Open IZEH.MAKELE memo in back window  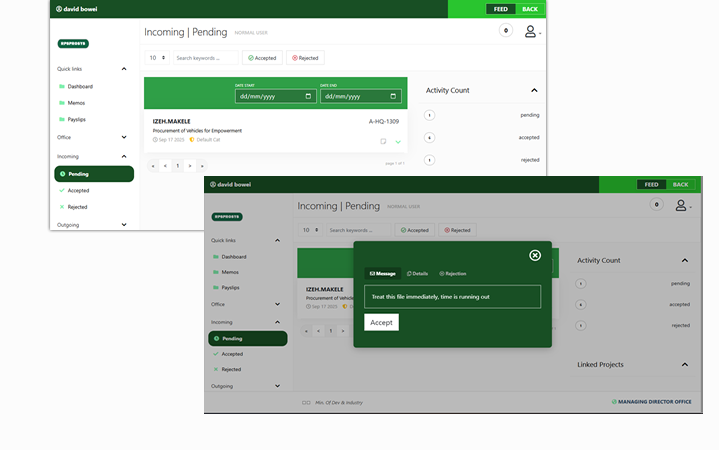coord(171,122)
